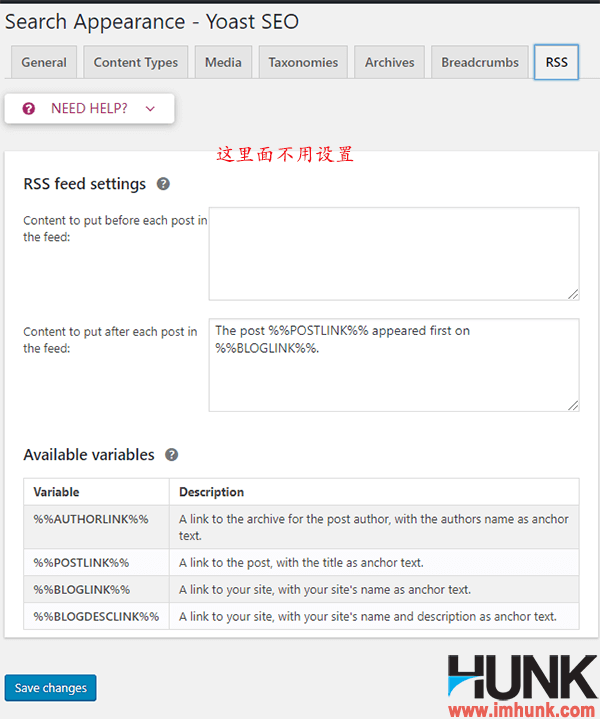Click the %%POSTLINK%% variable cell
Image resolution: width=600 pixels, height=719 pixels.
pos(96,563)
